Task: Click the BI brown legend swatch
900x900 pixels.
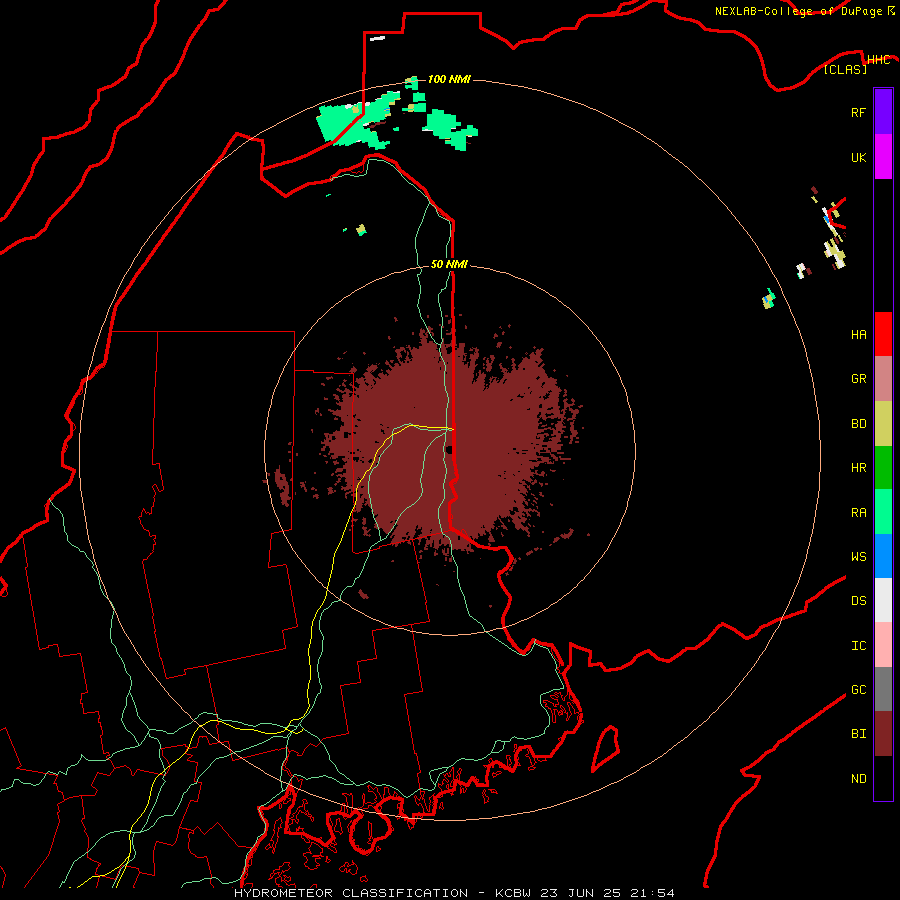Action: pyautogui.click(x=883, y=734)
